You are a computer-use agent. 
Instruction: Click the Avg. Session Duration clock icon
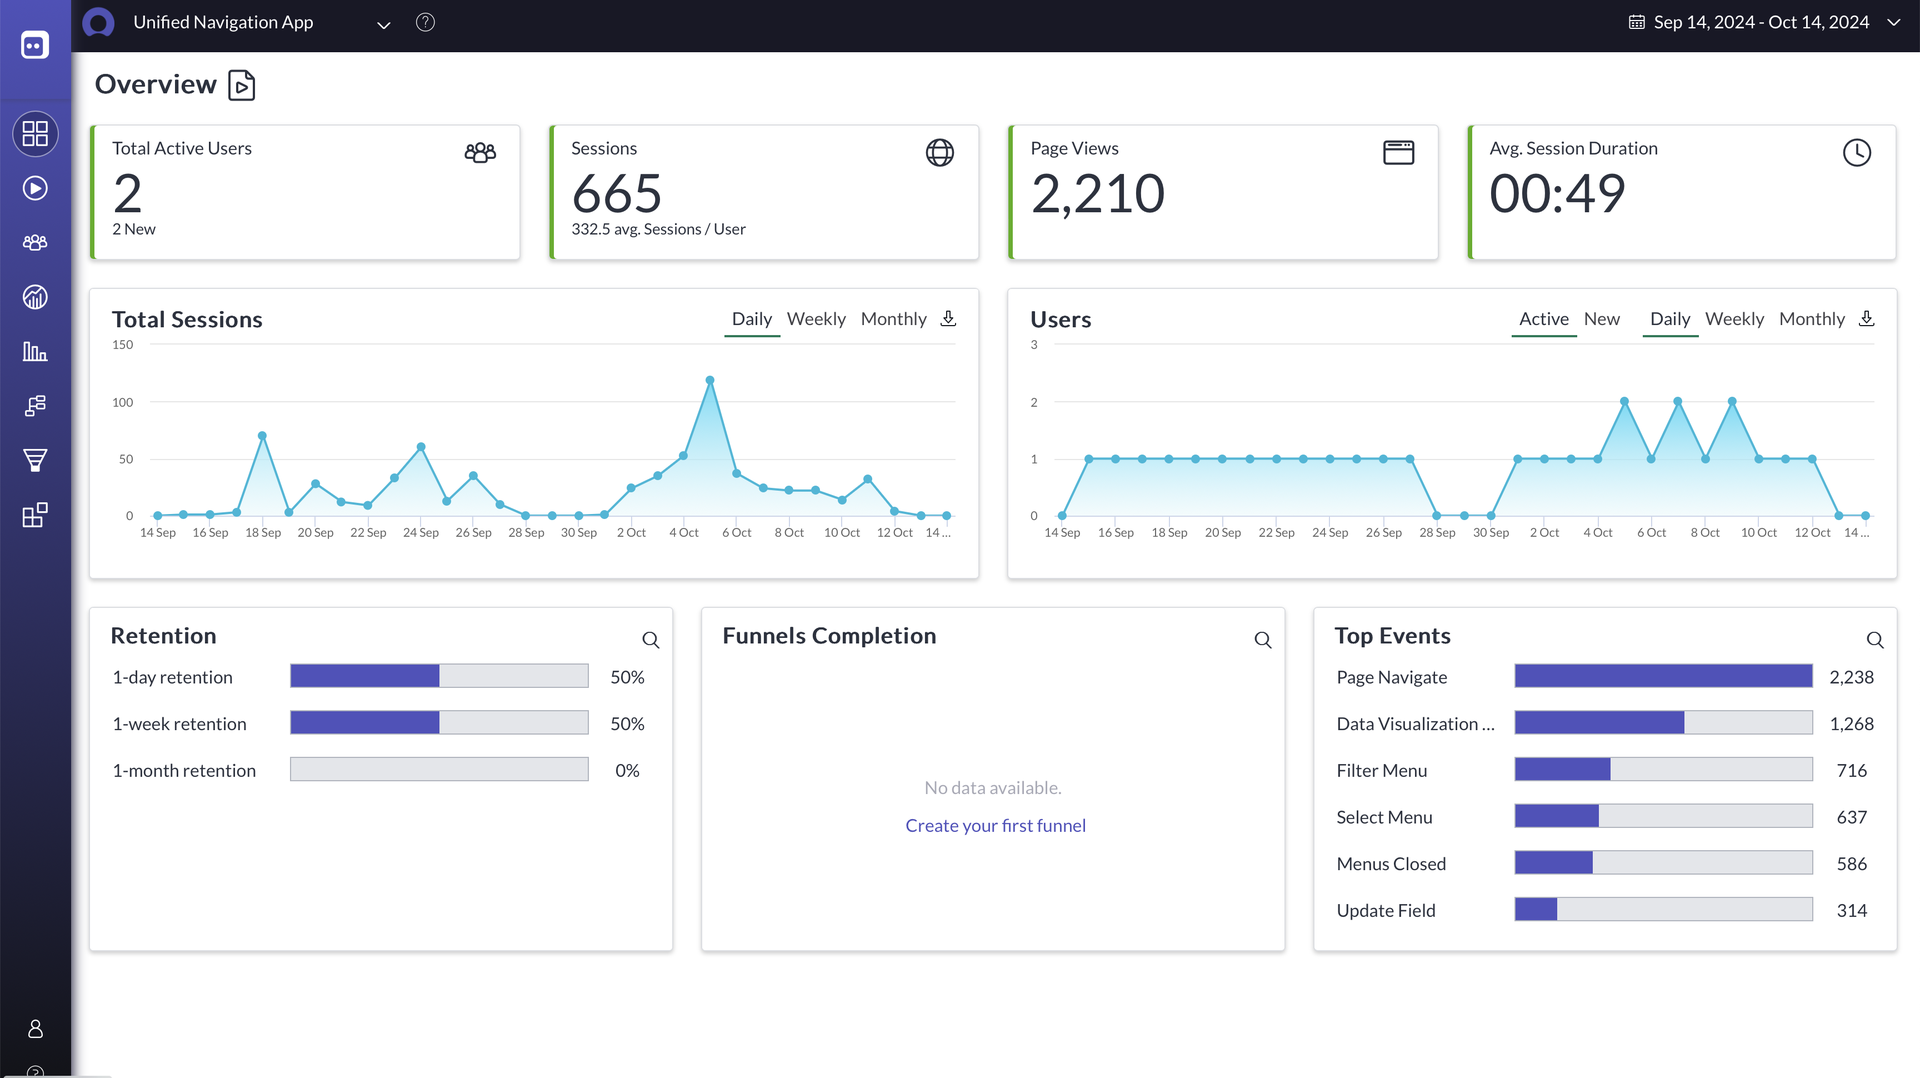[x=1857, y=152]
